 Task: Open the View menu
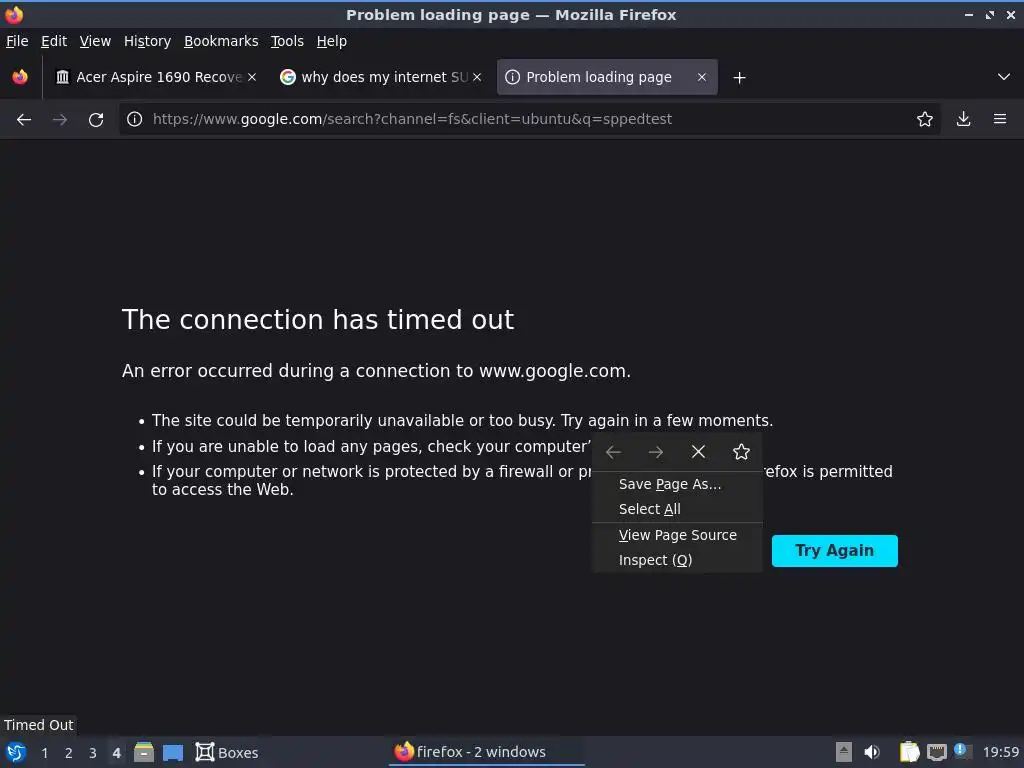95,41
